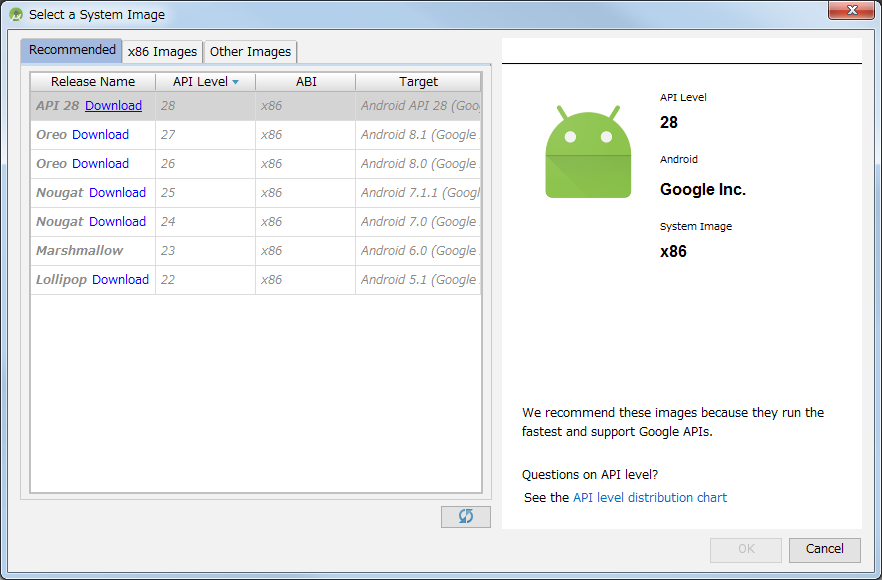The width and height of the screenshot is (882, 580).
Task: Select the Lollipop release name text
Action: tap(61, 280)
